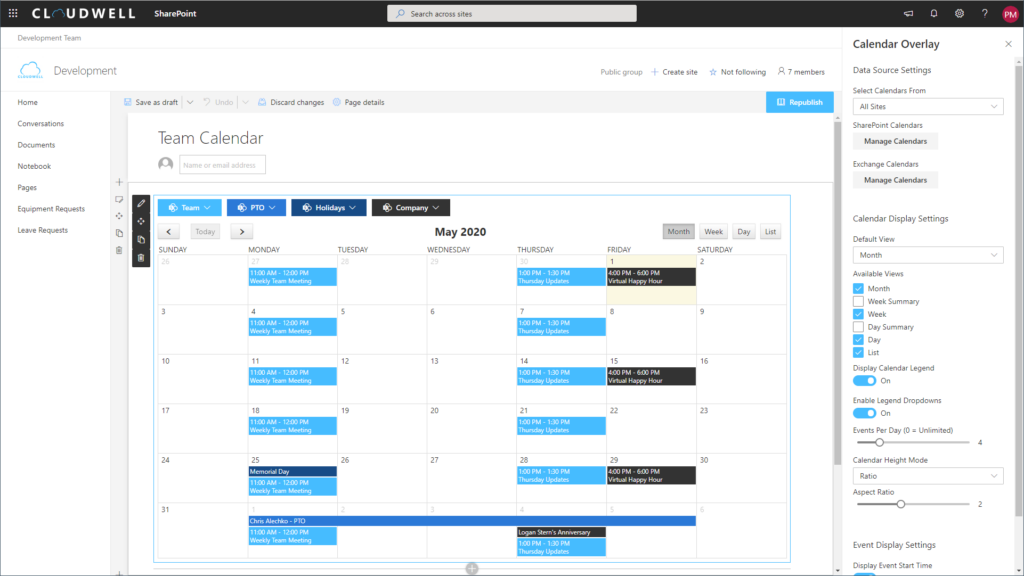Click the move web part icon
This screenshot has width=1024, height=576.
coord(141,221)
